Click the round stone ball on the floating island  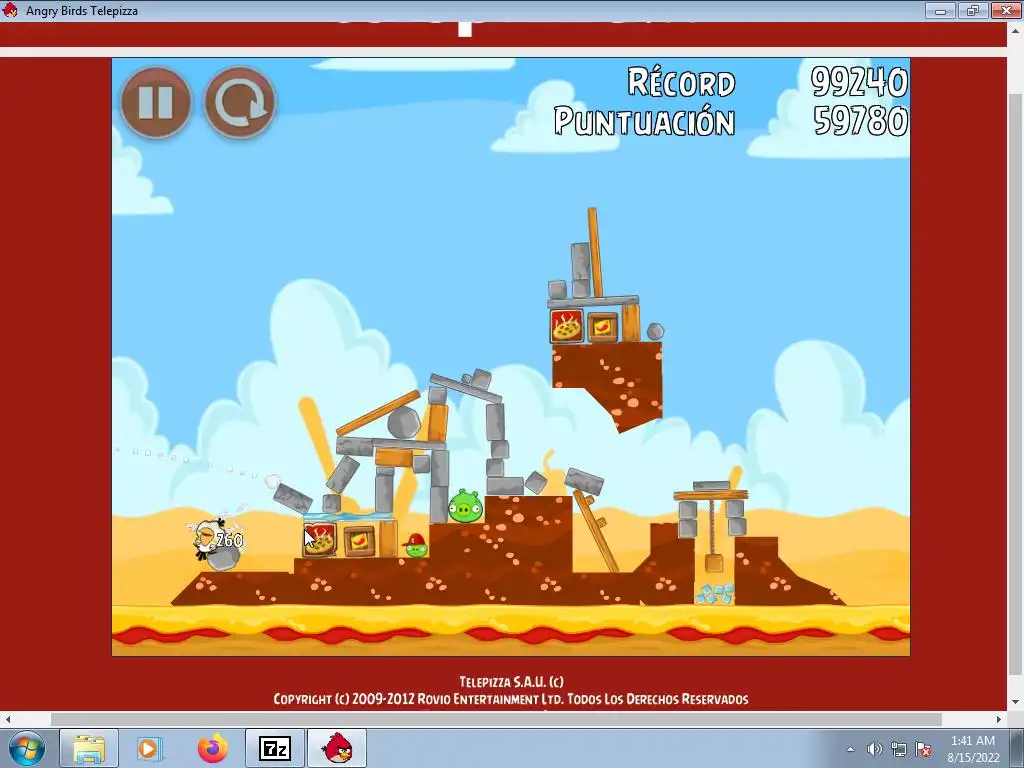pyautogui.click(x=655, y=332)
